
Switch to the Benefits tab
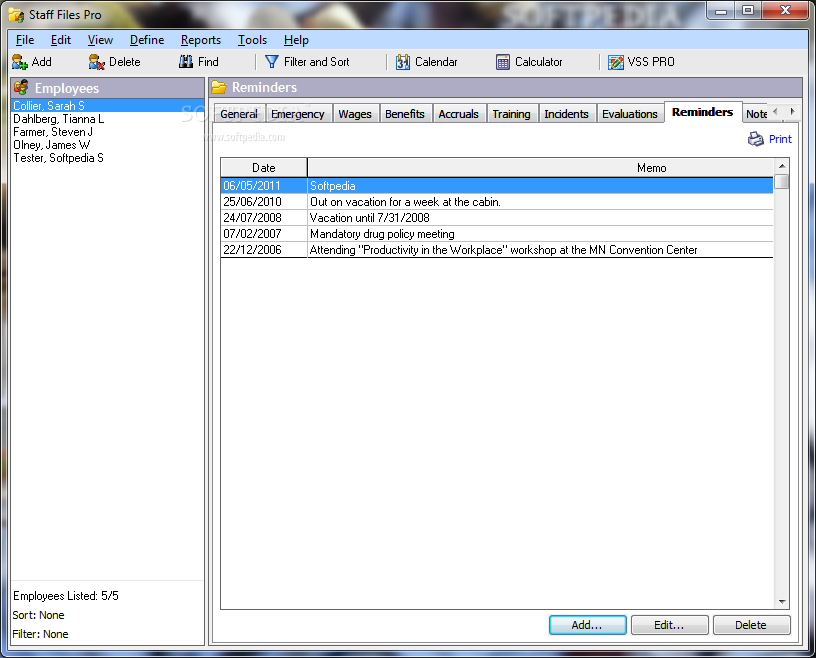tap(405, 114)
